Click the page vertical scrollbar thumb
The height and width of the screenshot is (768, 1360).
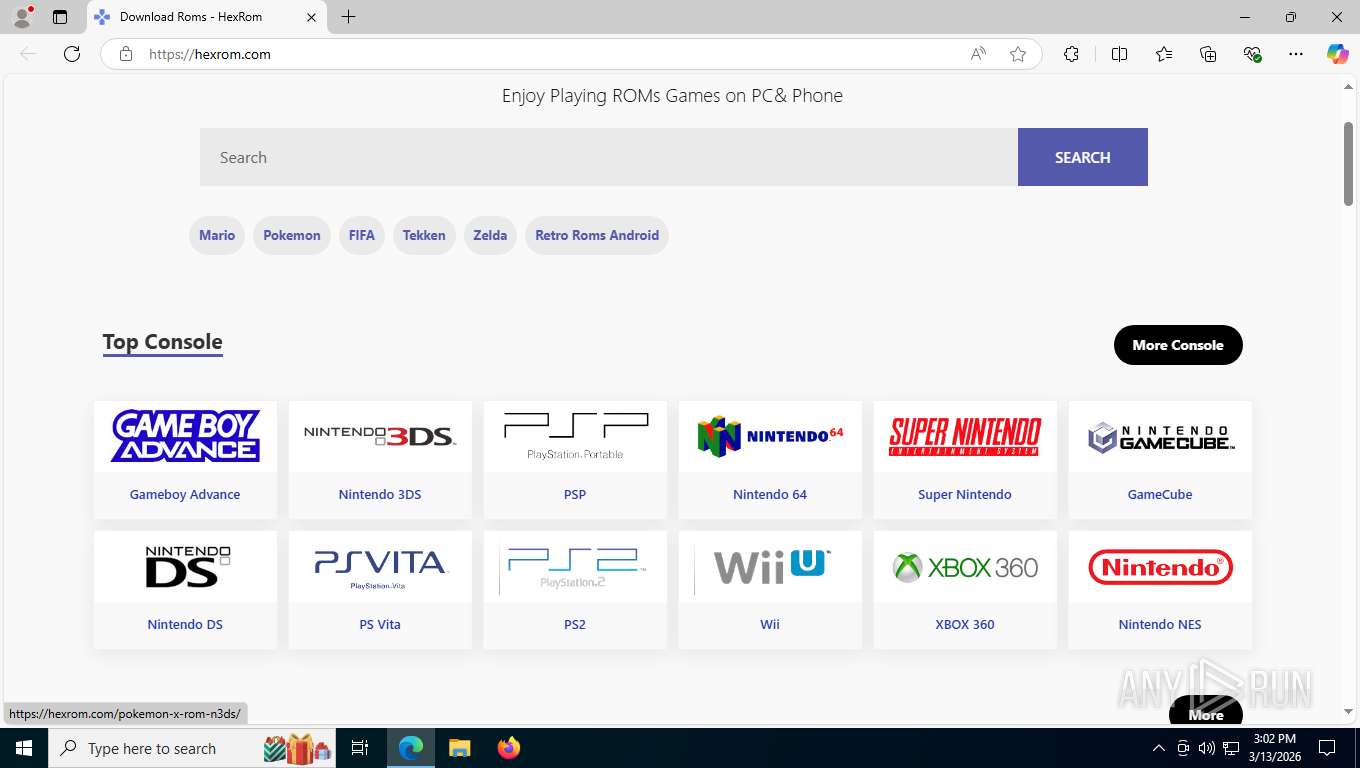(1349, 162)
